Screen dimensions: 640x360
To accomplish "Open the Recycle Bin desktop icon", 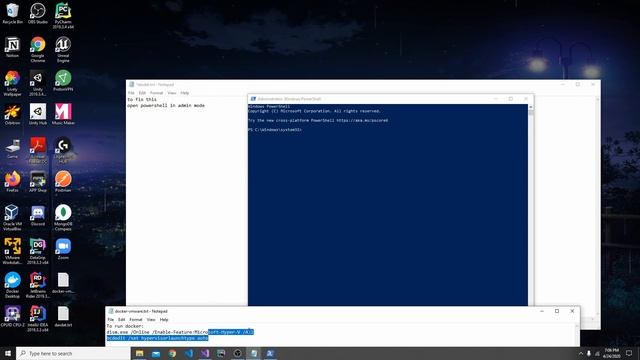I will pos(12,13).
